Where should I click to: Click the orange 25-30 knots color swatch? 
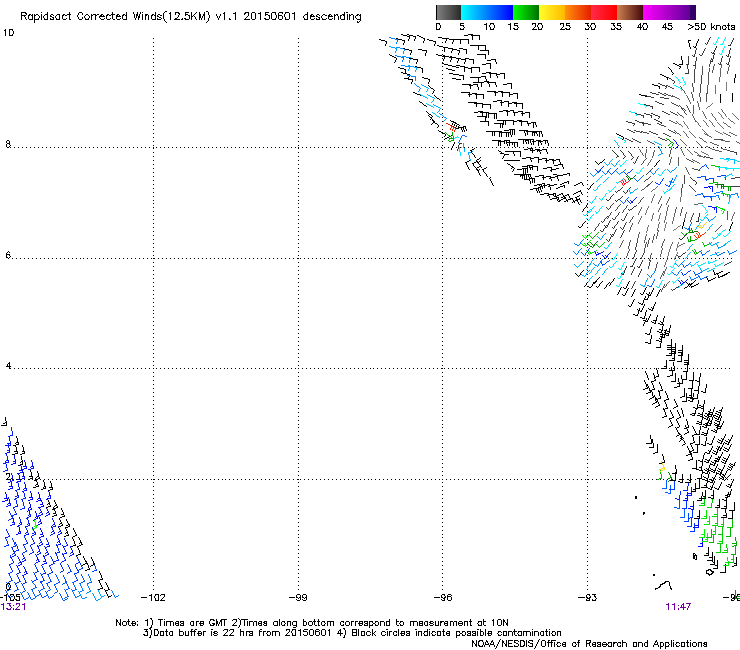tap(578, 12)
